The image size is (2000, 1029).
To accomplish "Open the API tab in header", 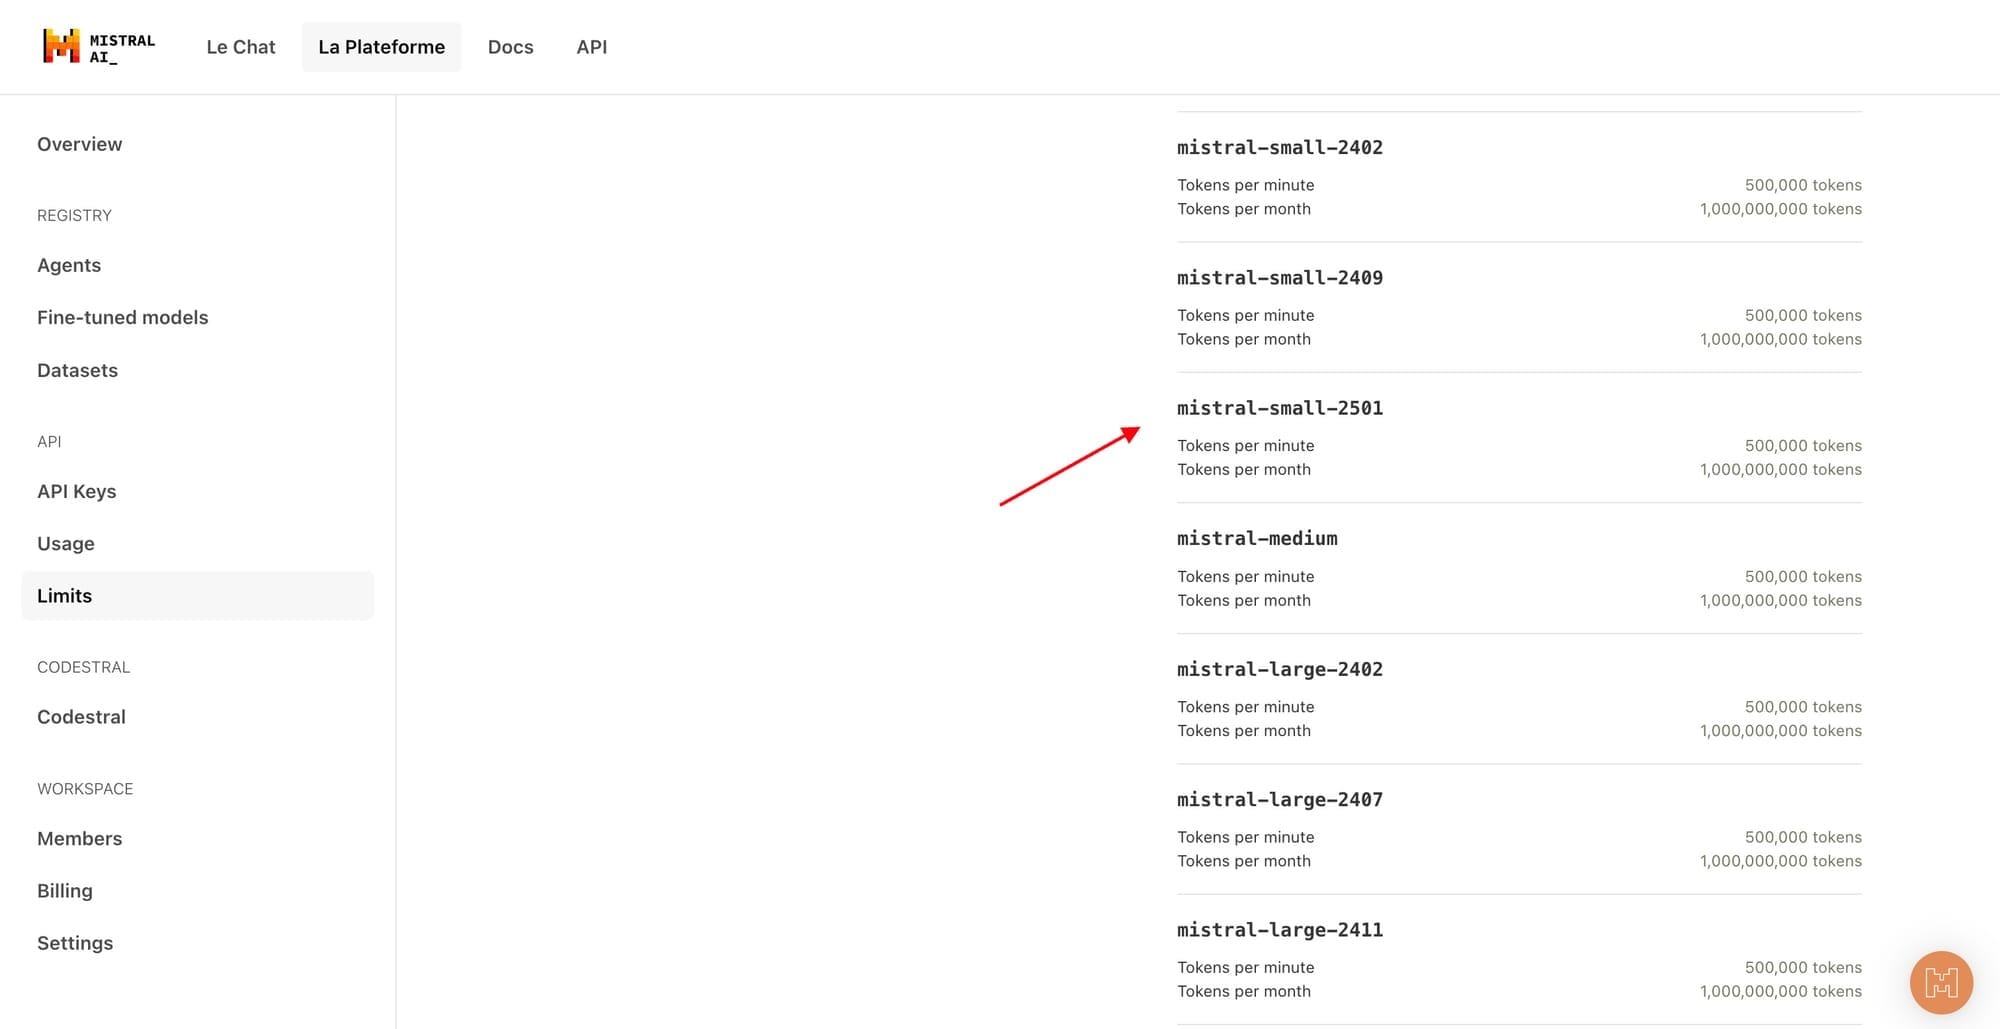I will click(x=592, y=47).
